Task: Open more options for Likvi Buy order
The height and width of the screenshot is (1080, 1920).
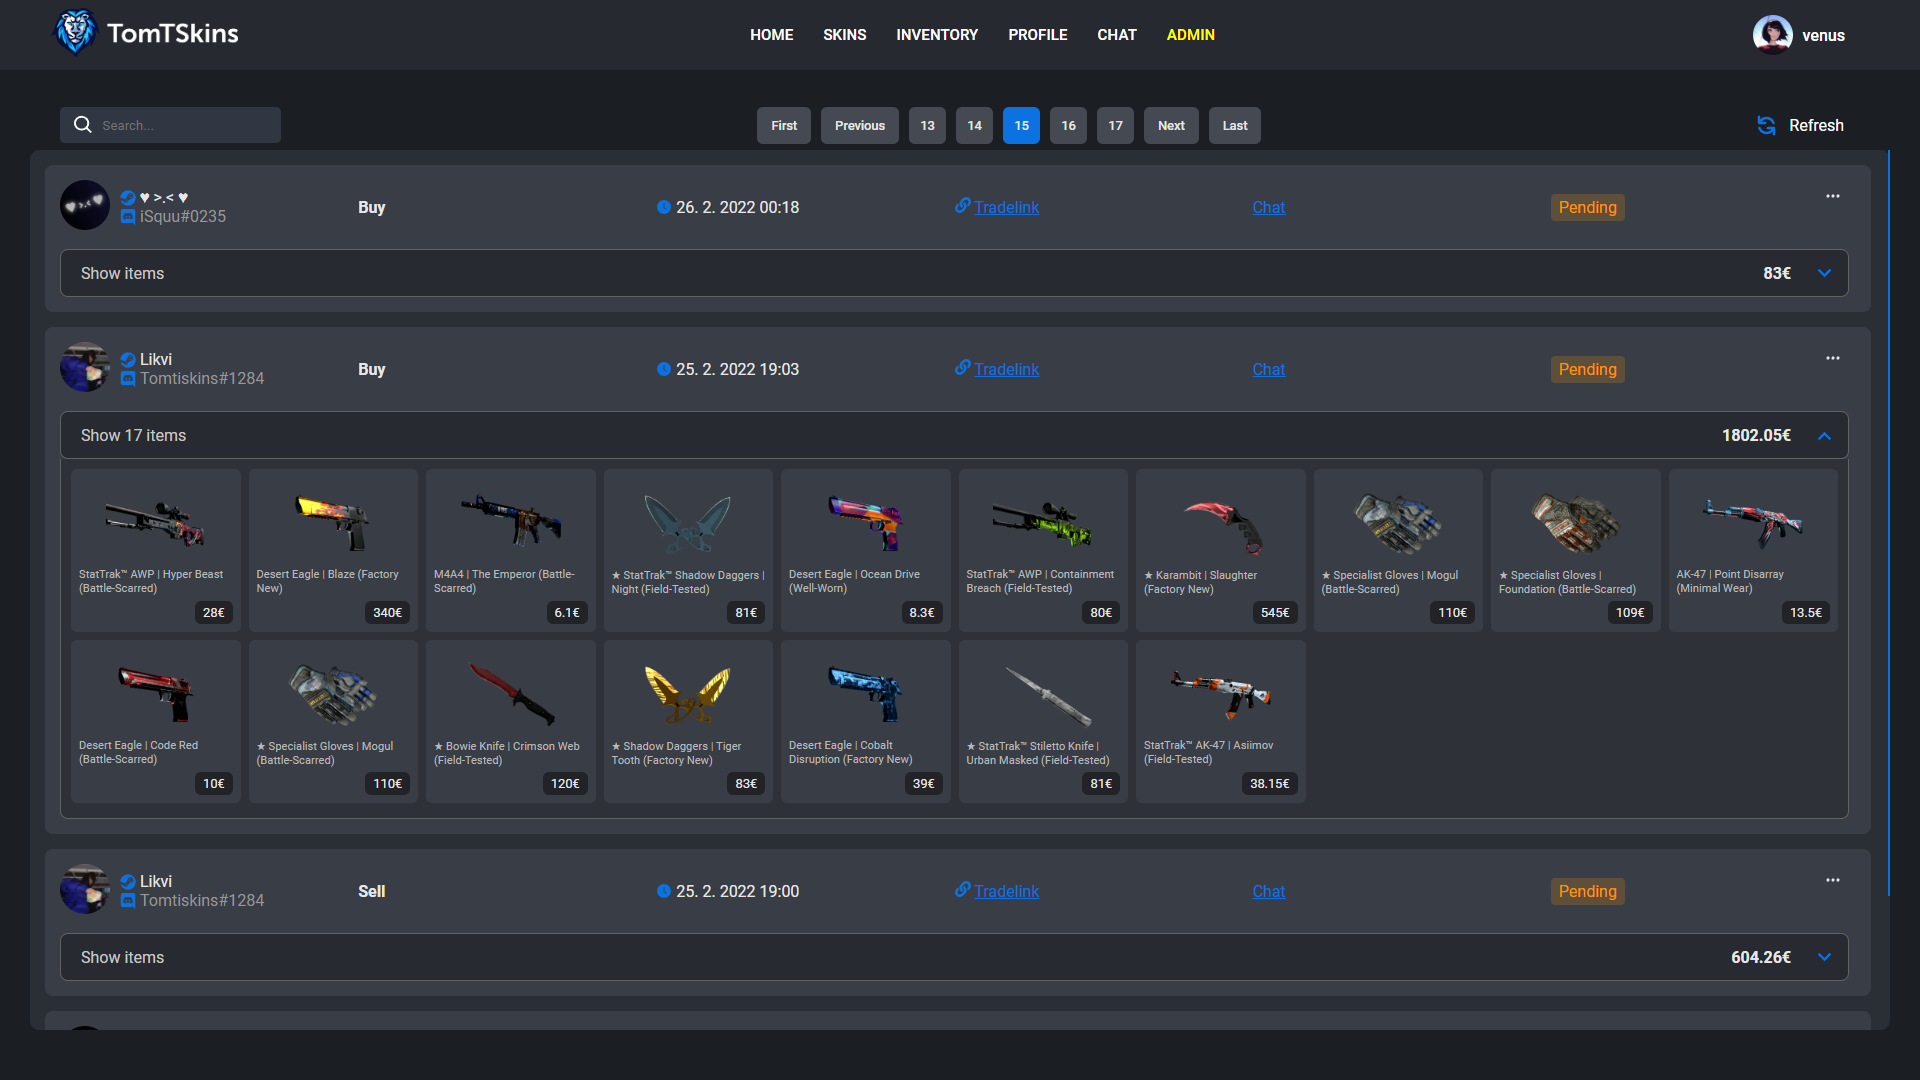Action: [x=1832, y=358]
